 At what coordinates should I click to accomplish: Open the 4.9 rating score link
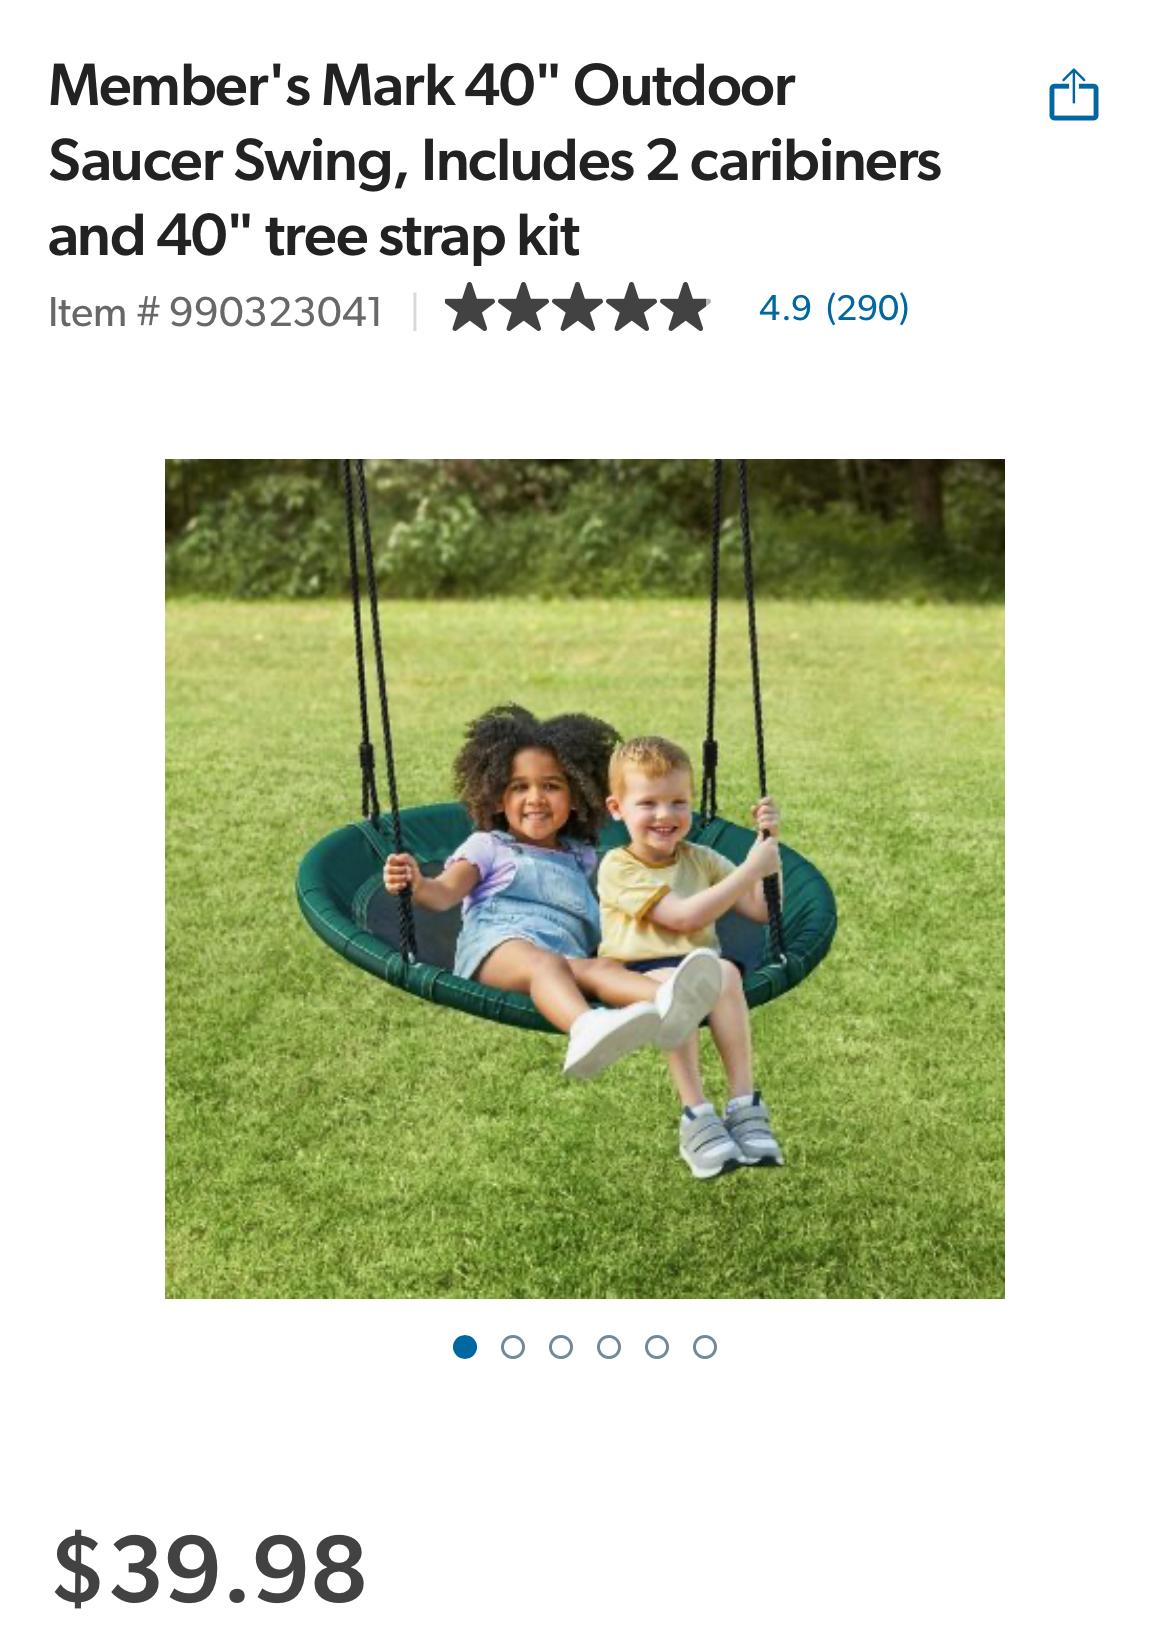tap(785, 308)
